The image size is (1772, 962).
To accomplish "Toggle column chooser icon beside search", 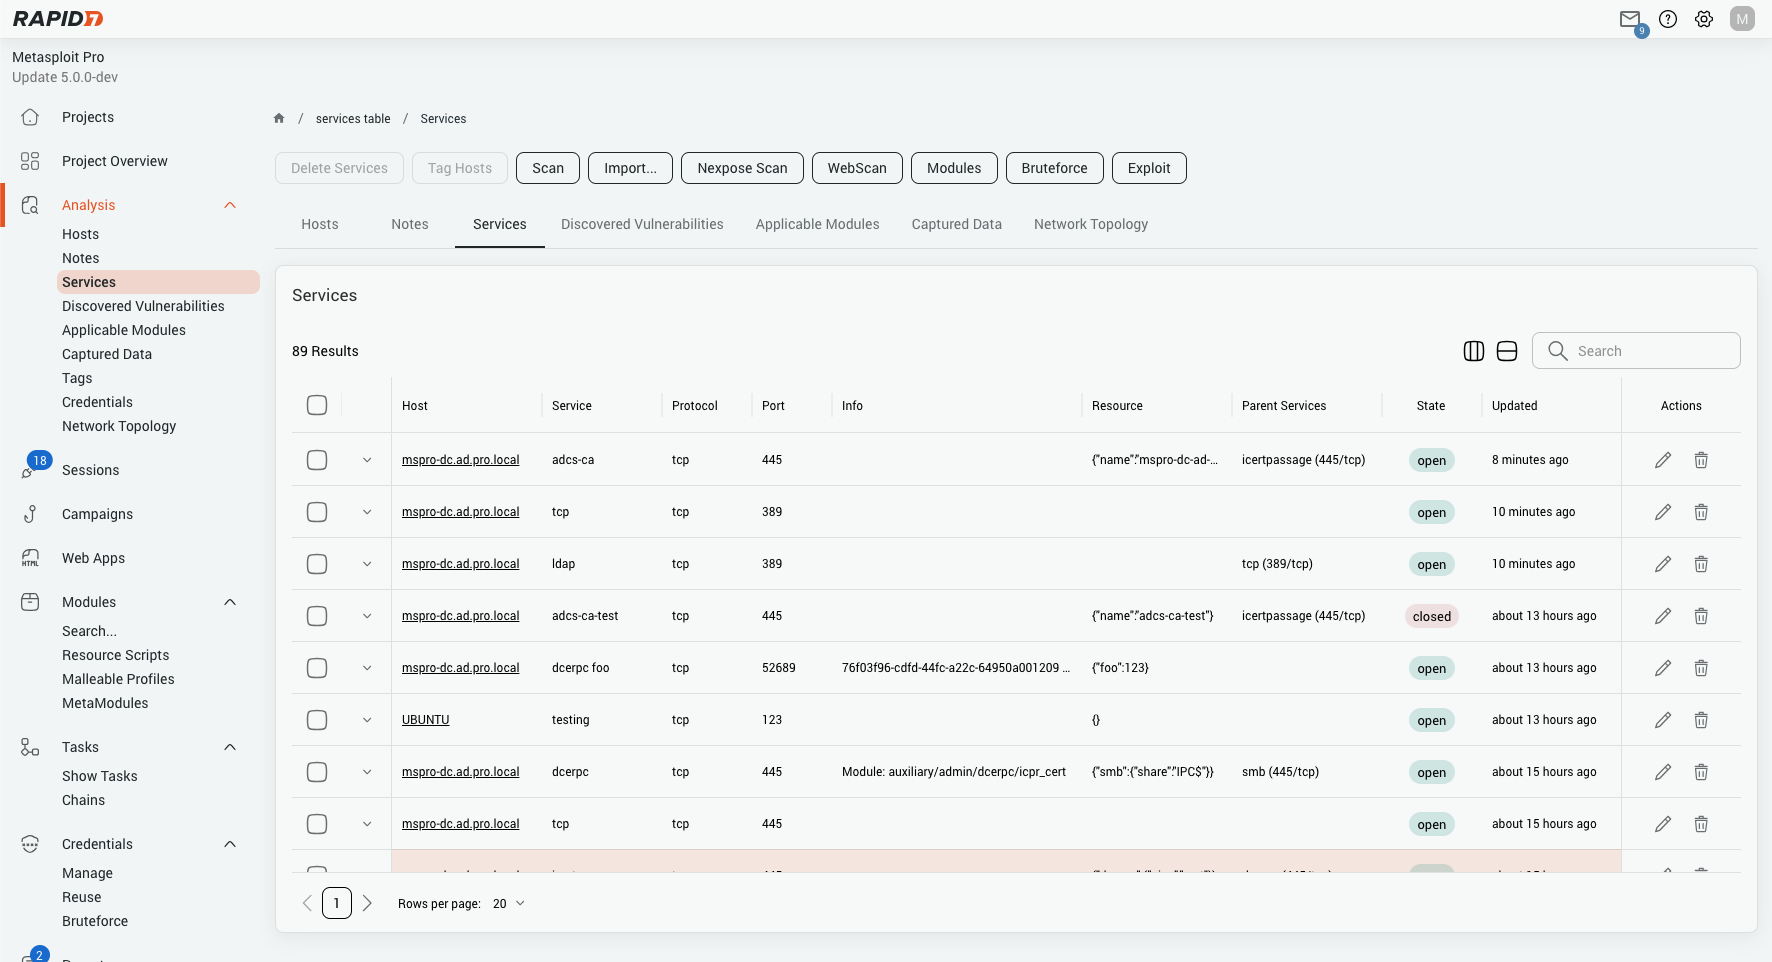I will 1474,351.
